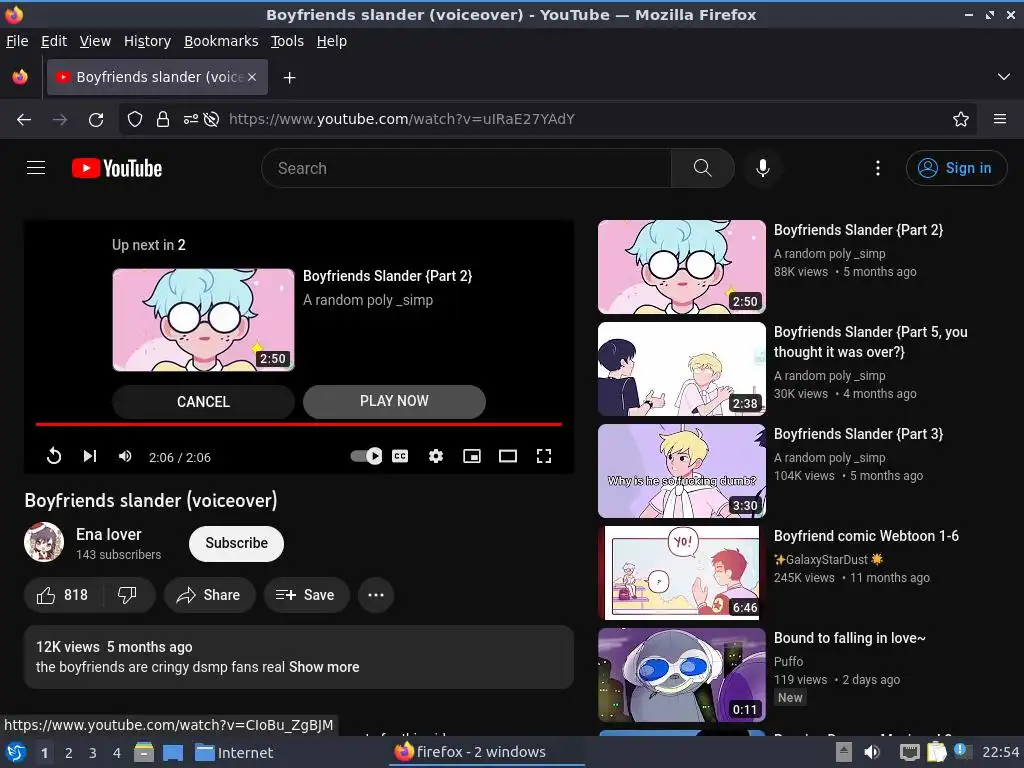Open Boyfriends Slander Part 5 video title
This screenshot has height=768, width=1024.
tap(871, 342)
